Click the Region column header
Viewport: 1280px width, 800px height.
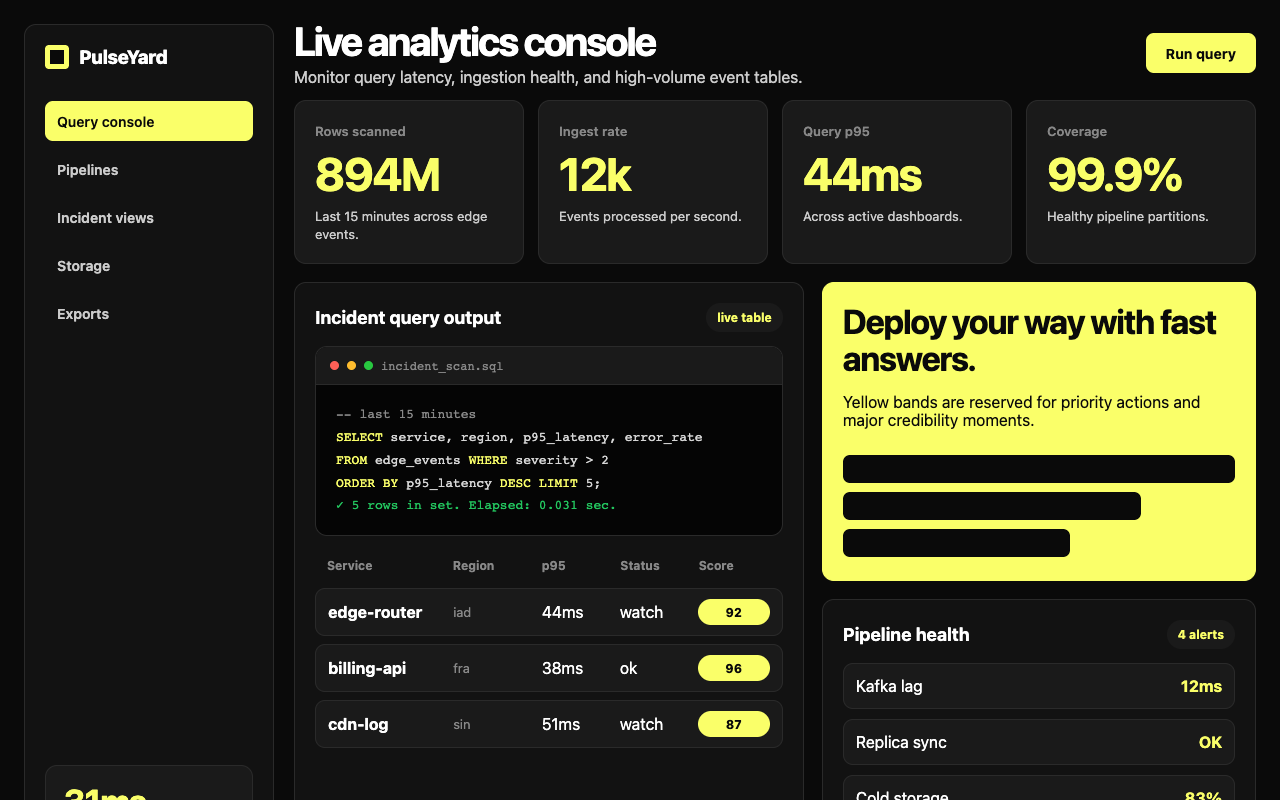pos(473,566)
